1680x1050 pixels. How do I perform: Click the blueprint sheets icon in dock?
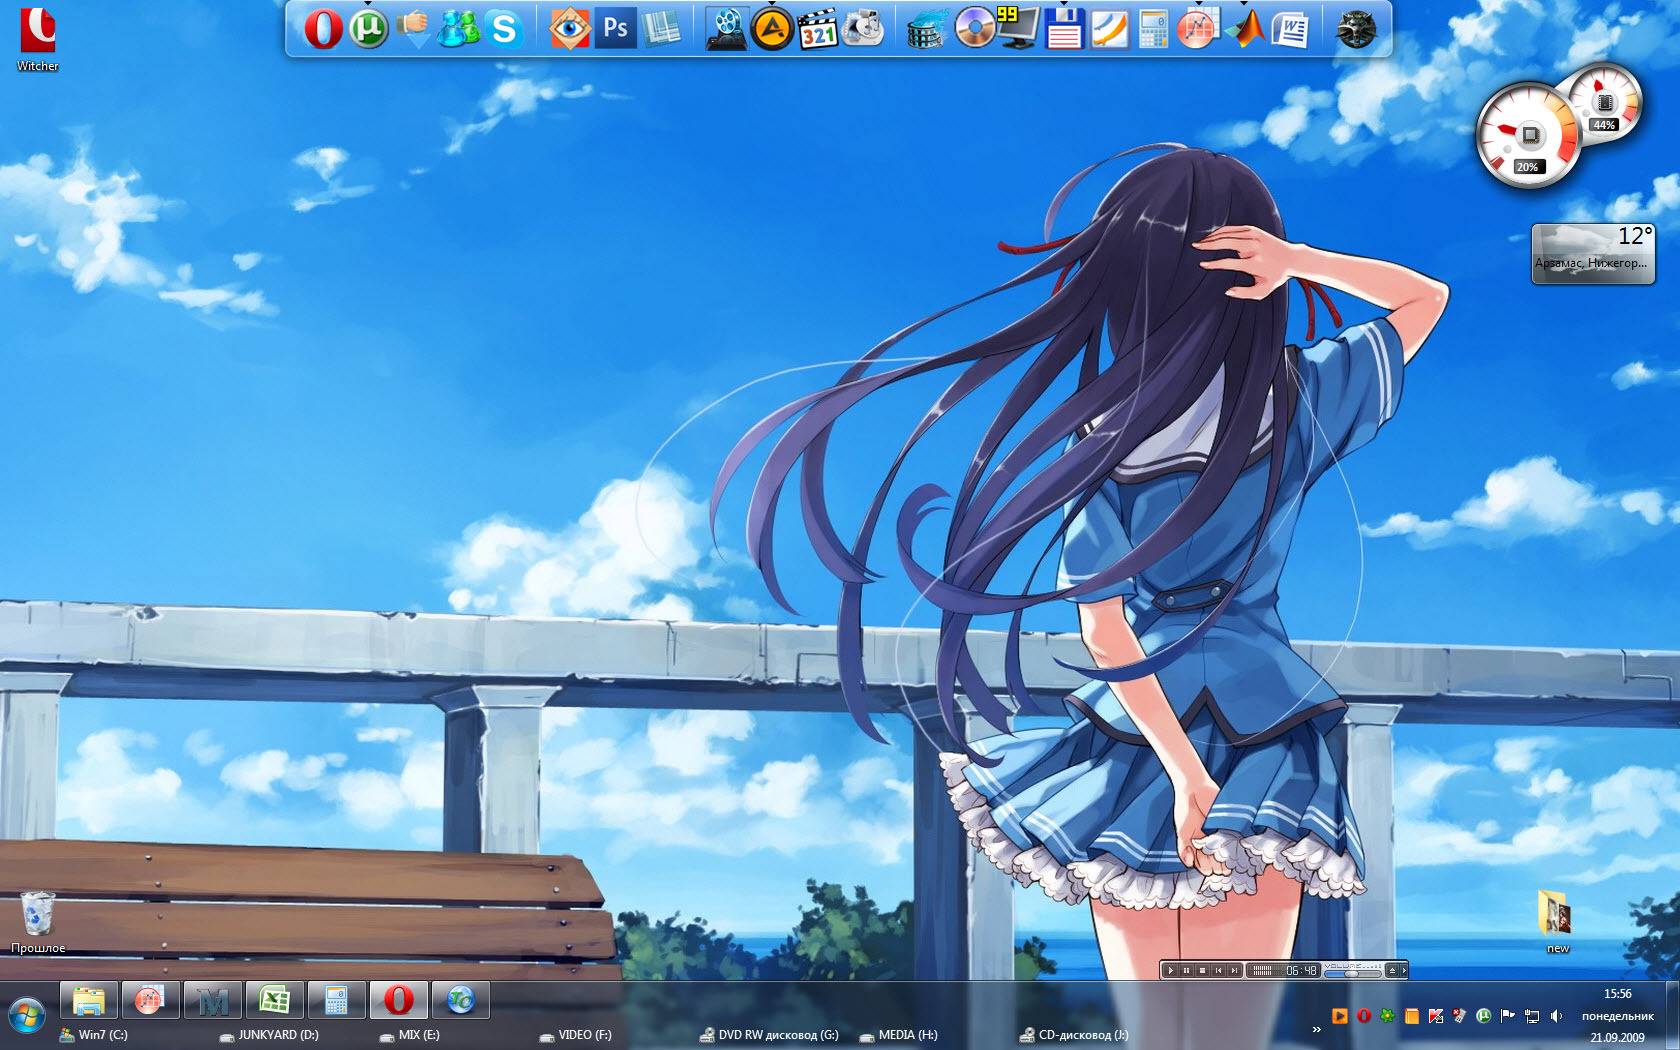pos(660,29)
